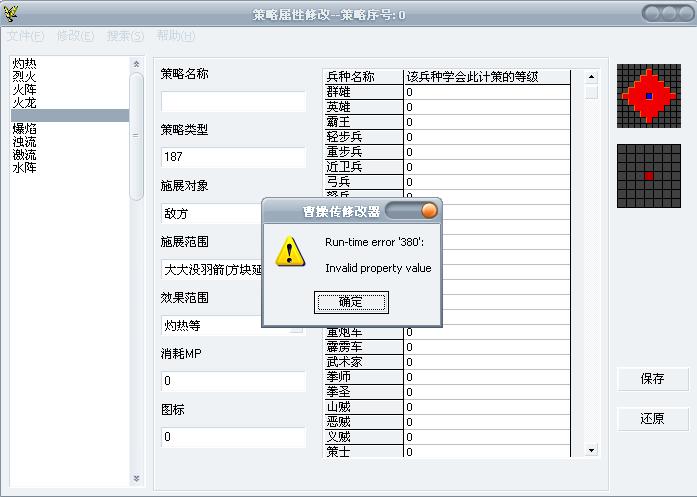The height and width of the screenshot is (497, 697).
Task: Click the 确定 button in error dialog
Action: 350,302
